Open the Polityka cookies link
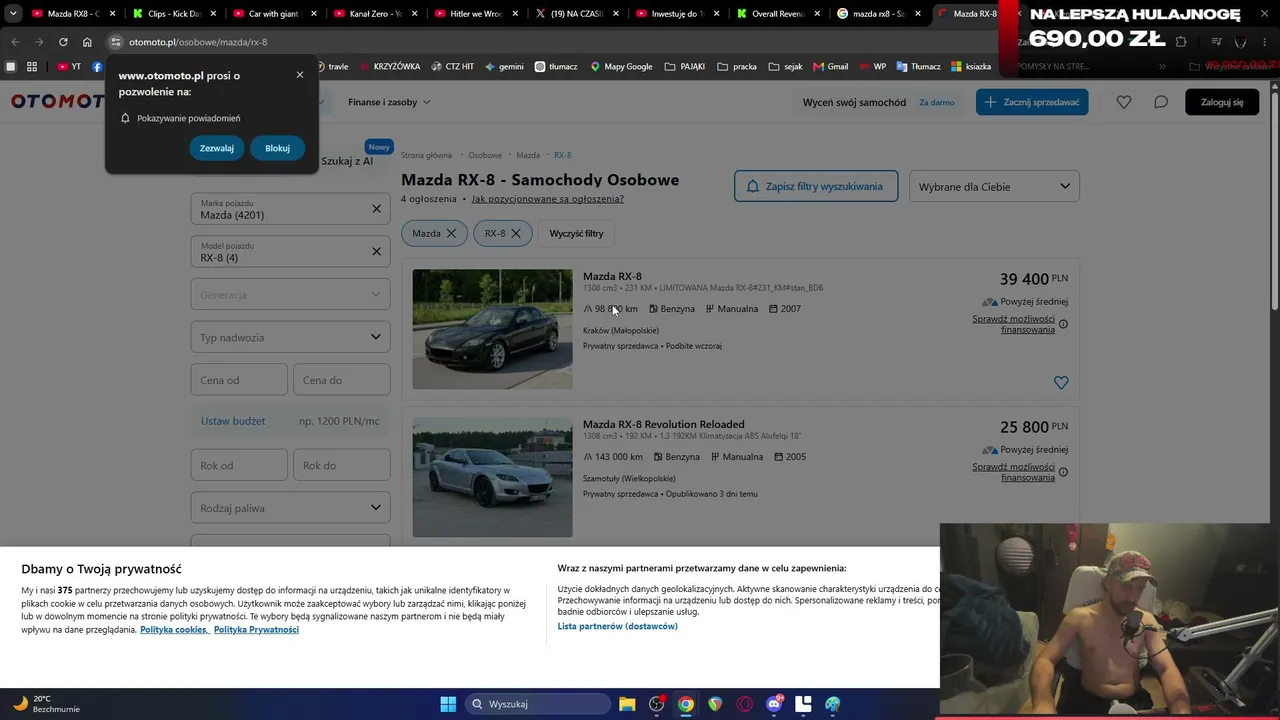Viewport: 1280px width, 720px height. (174, 630)
